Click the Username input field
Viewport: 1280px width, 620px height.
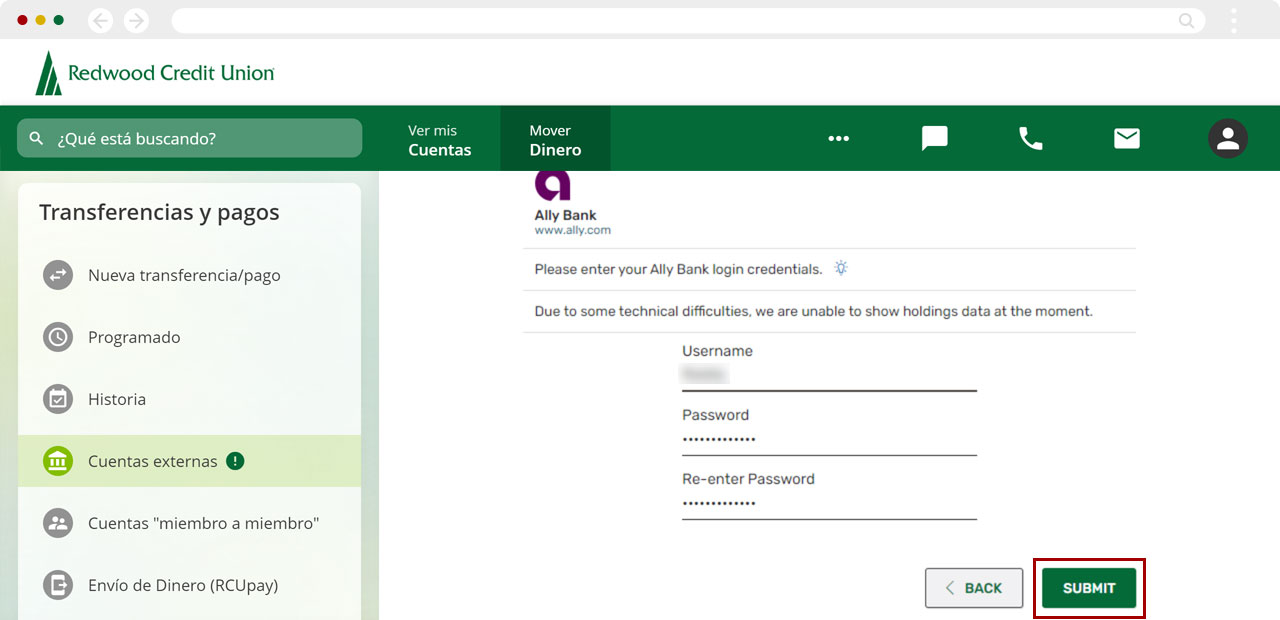[829, 376]
